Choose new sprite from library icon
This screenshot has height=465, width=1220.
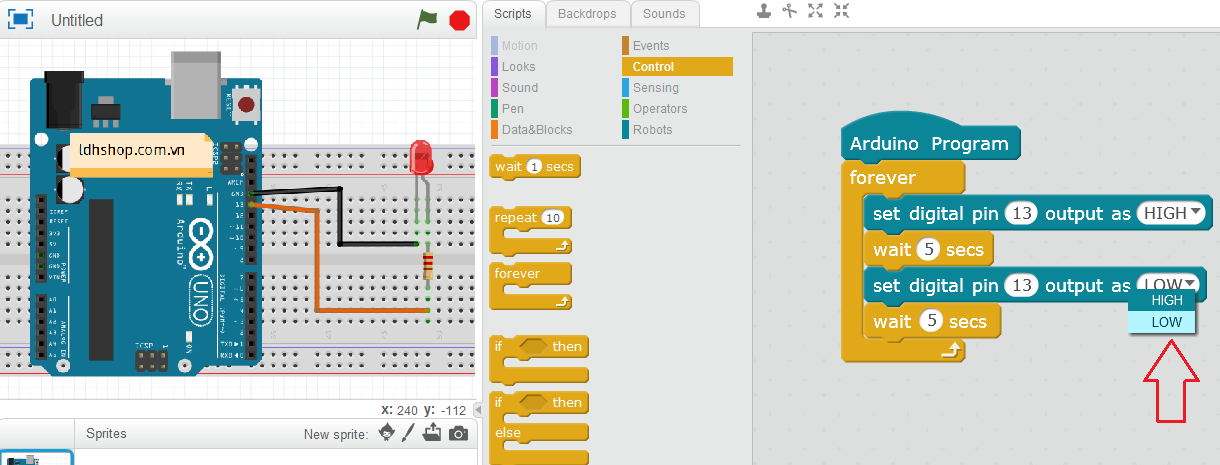386,433
